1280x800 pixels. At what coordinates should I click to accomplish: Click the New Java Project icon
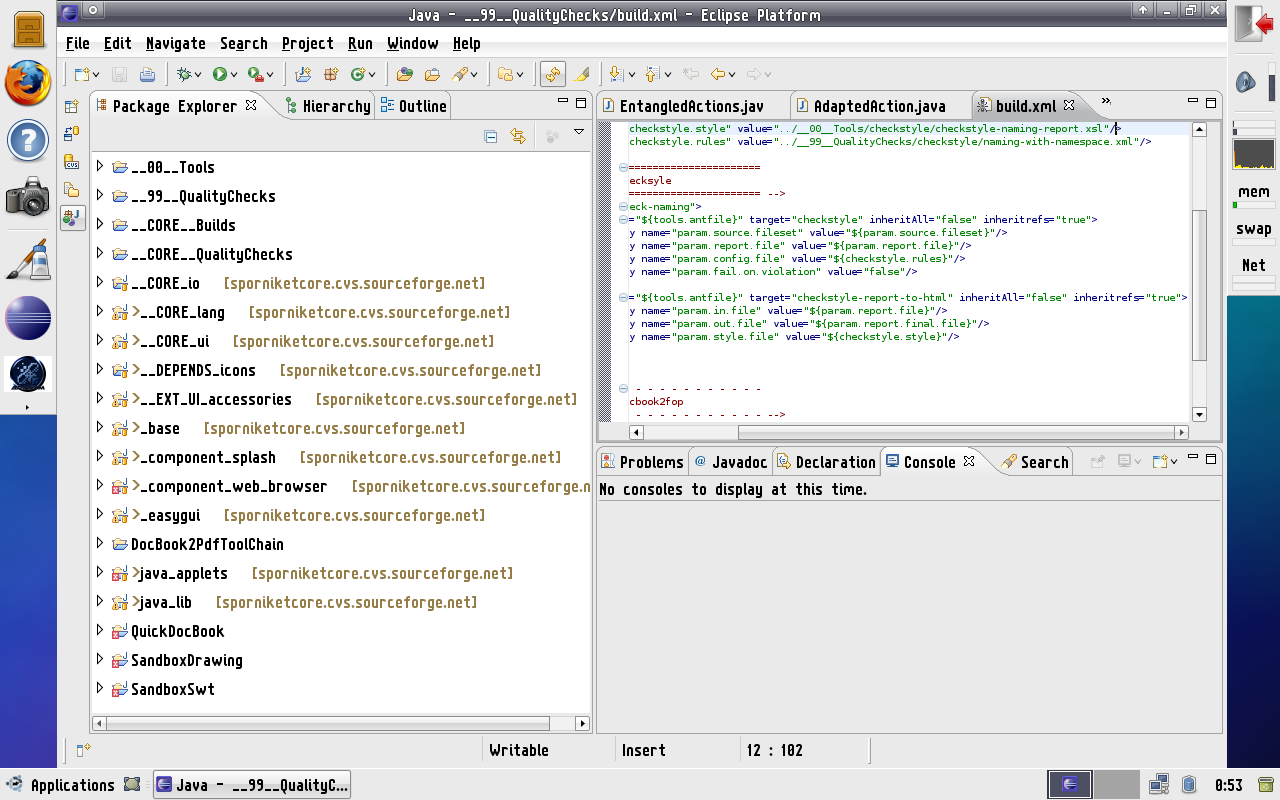click(304, 74)
